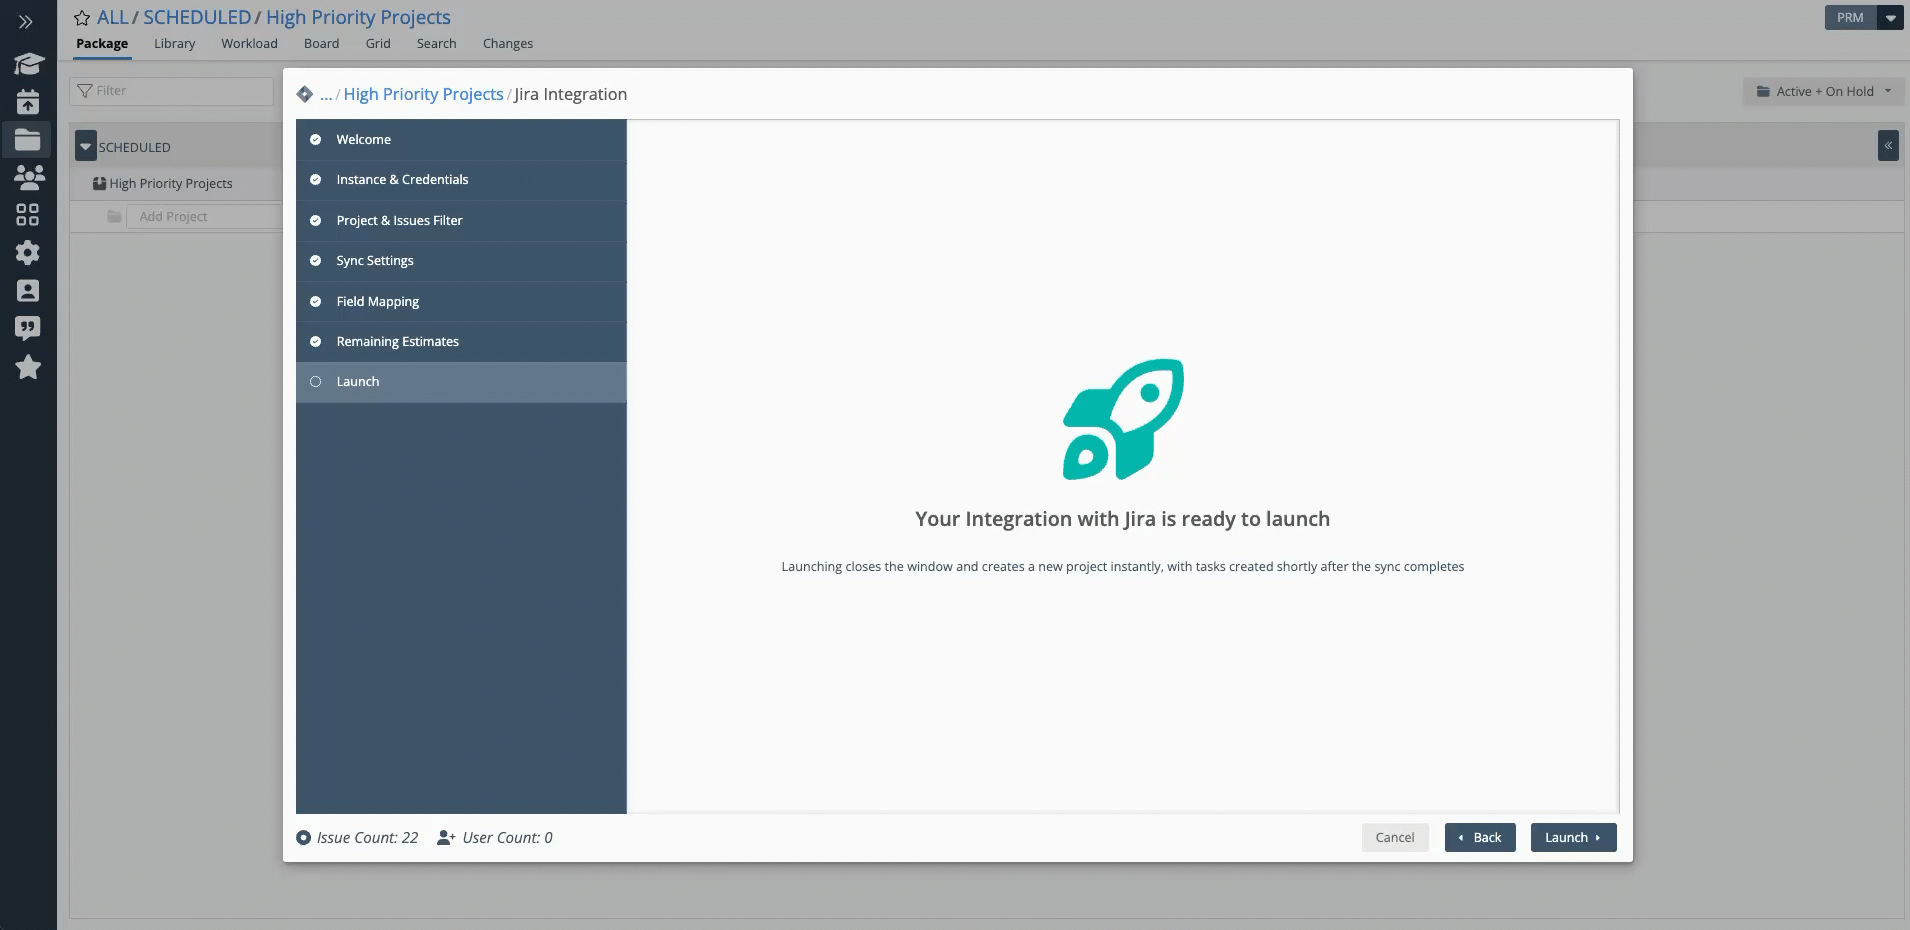Open the feedback speech bubble icon
Image resolution: width=1910 pixels, height=930 pixels.
[x=28, y=328]
